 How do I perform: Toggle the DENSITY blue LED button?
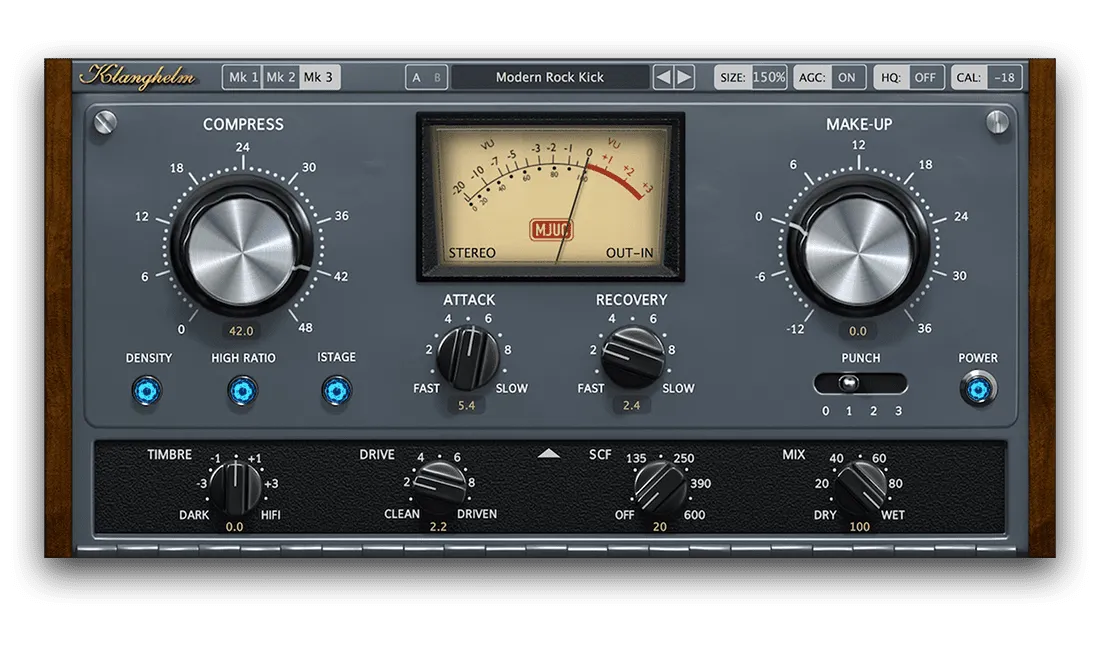pos(147,391)
